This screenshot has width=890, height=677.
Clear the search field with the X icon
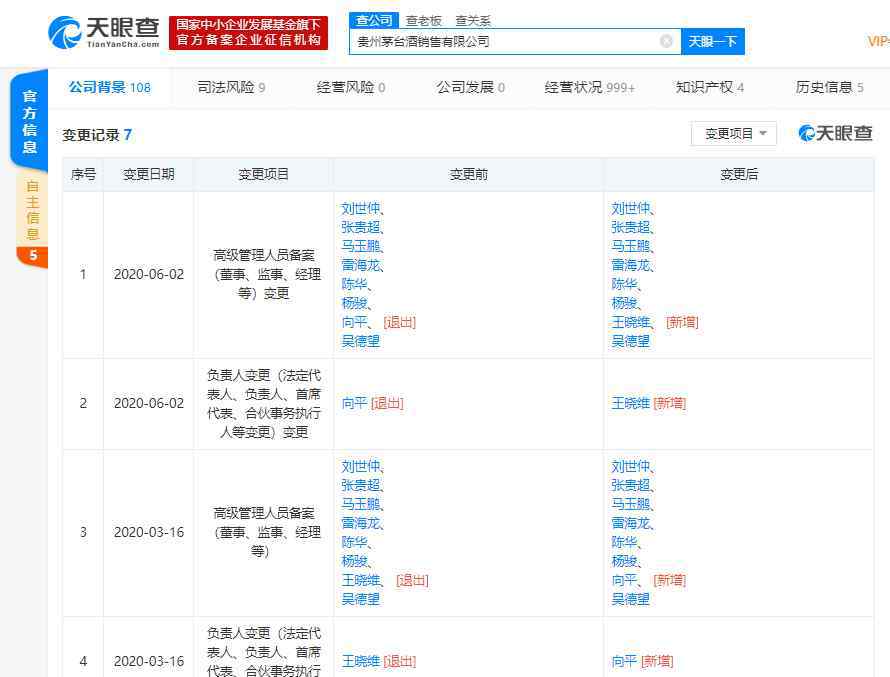point(666,41)
